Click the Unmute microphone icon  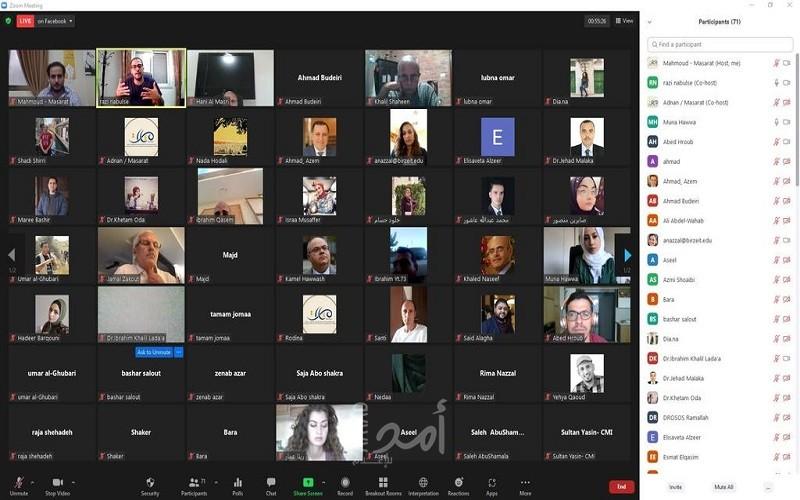[19, 482]
